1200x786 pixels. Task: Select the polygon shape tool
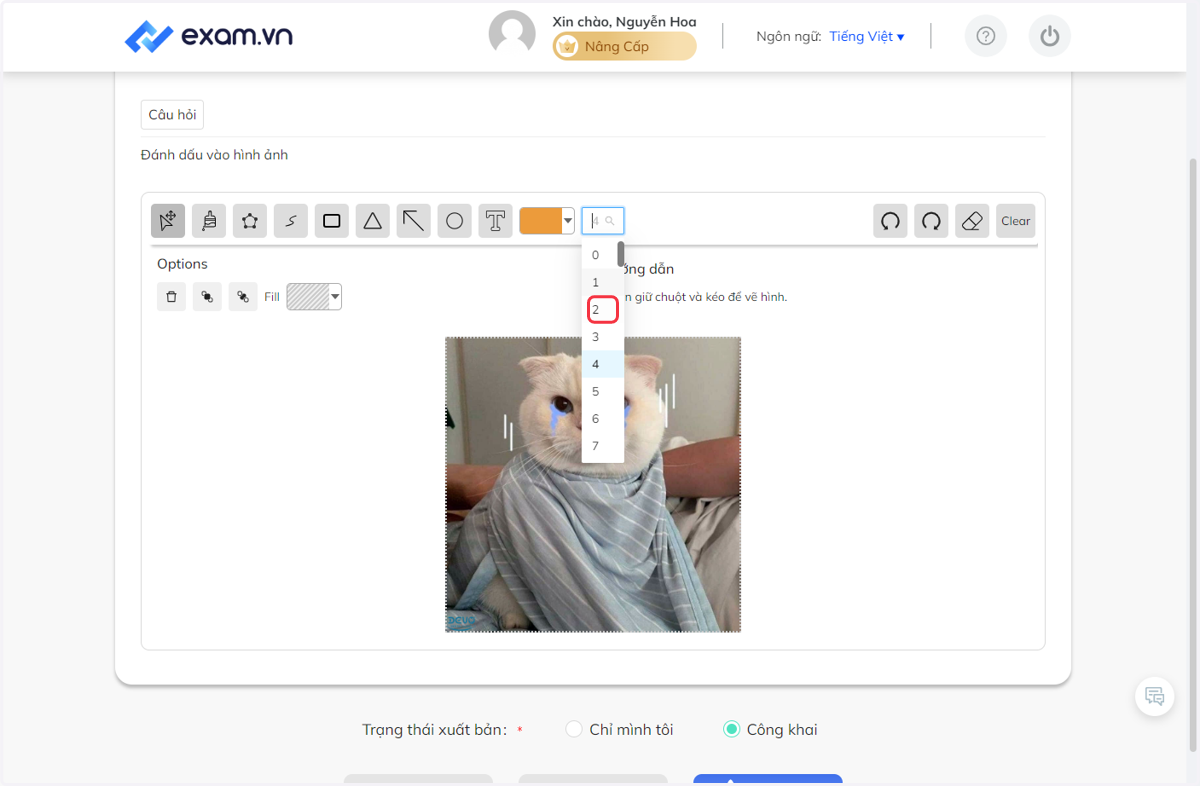click(250, 221)
